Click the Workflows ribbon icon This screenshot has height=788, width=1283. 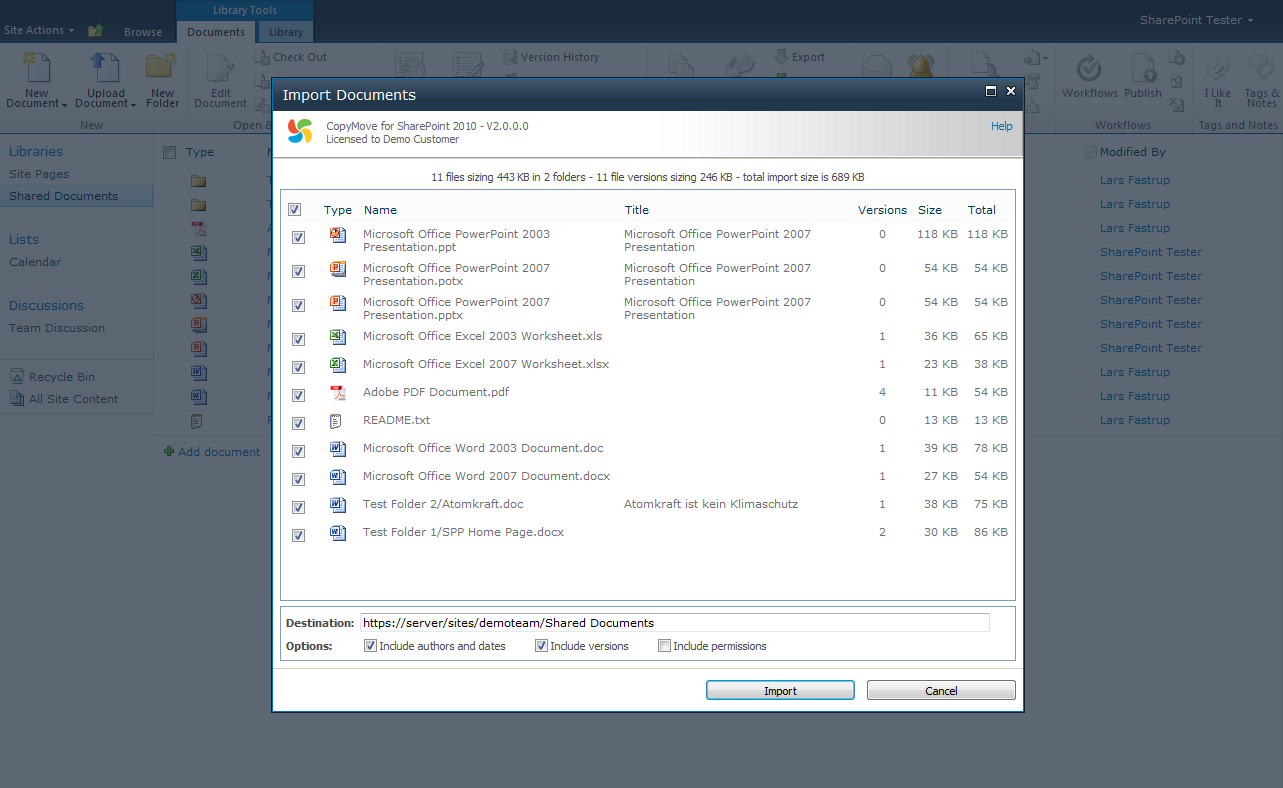click(x=1089, y=68)
